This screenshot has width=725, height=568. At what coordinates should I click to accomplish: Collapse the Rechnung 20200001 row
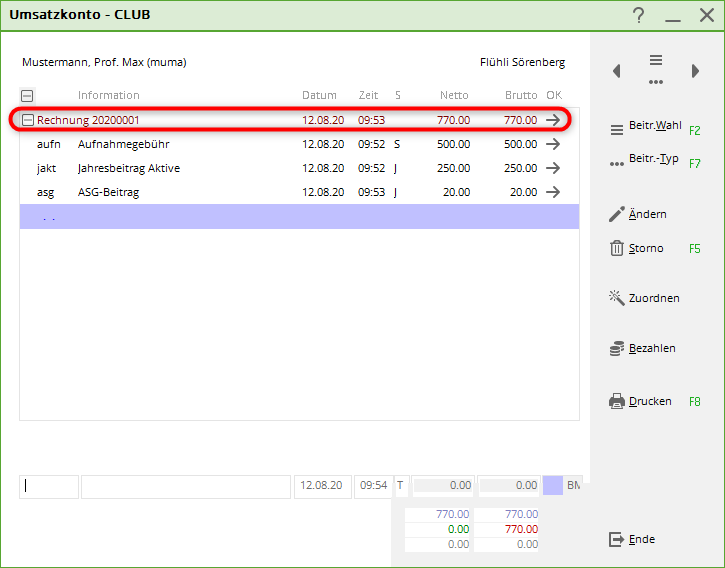coord(28,120)
